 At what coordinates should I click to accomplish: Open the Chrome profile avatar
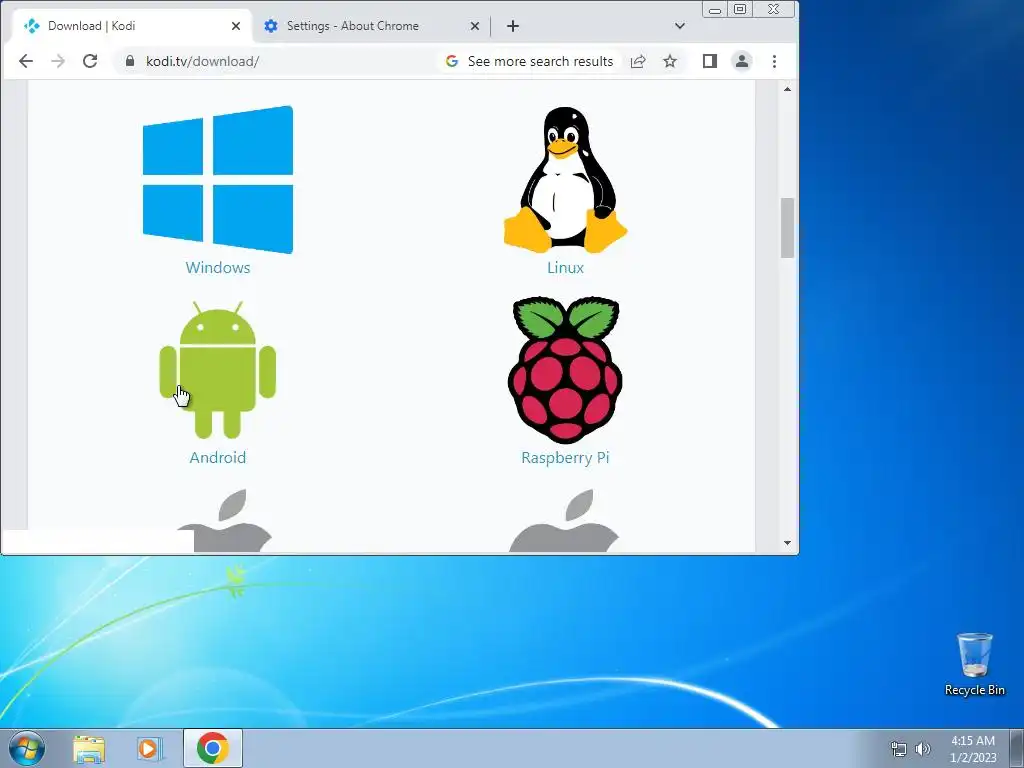click(x=742, y=61)
